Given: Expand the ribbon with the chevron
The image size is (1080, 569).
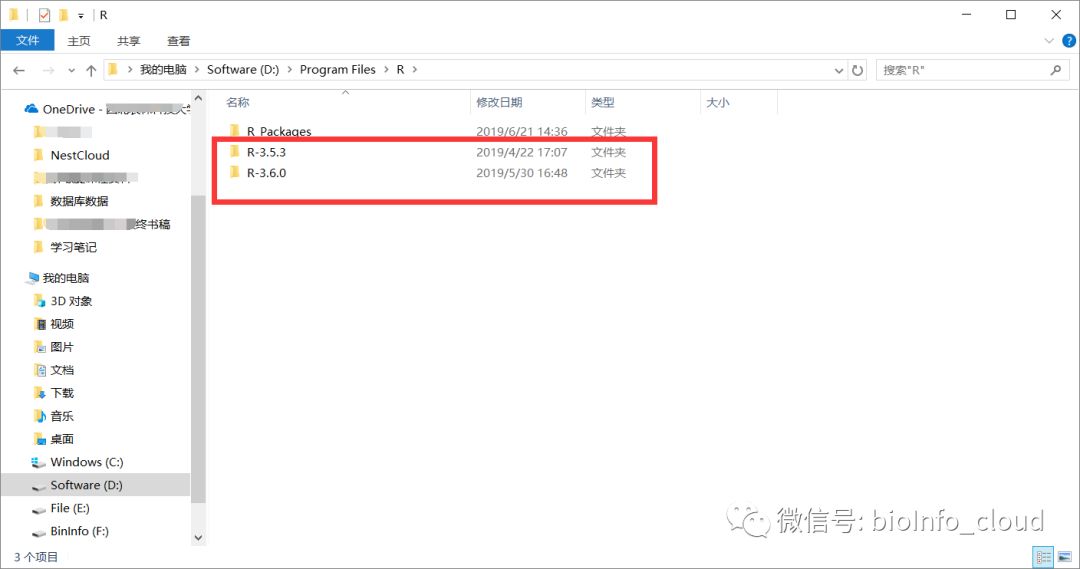Looking at the screenshot, I should (x=1049, y=41).
